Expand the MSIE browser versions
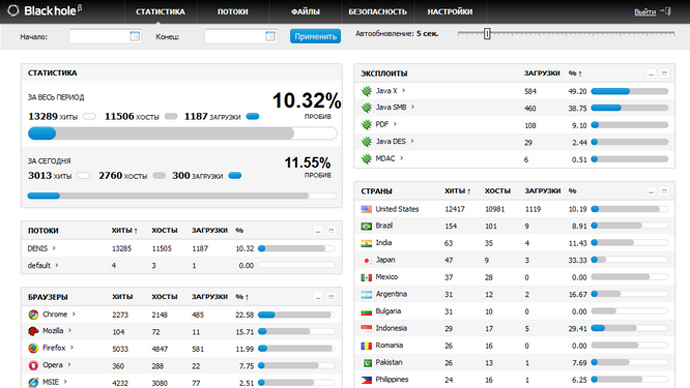Screen dimensions: 690x388 click(x=65, y=382)
